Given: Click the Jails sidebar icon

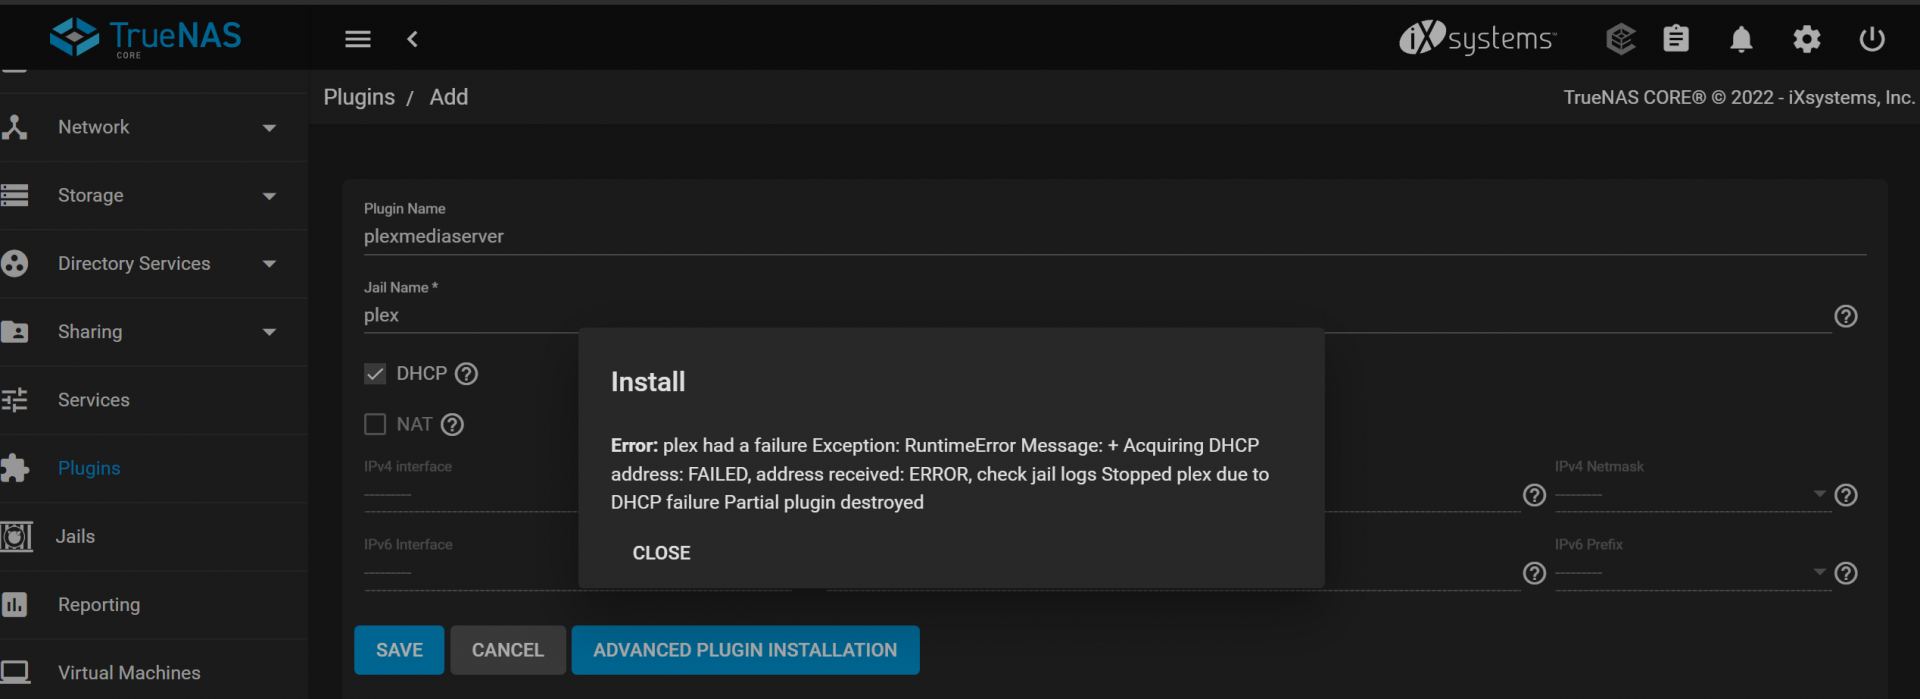Looking at the screenshot, I should click(15, 536).
